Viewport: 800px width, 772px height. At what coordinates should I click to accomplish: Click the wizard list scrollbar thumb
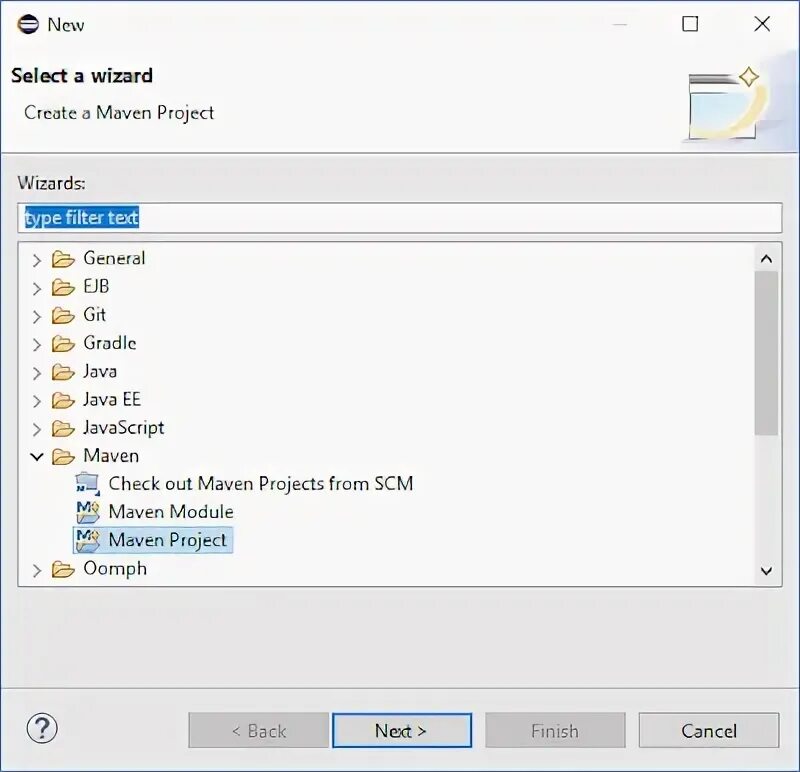[766, 353]
